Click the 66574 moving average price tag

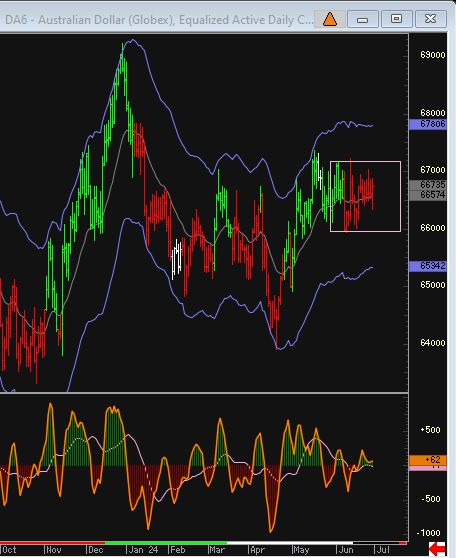point(428,195)
